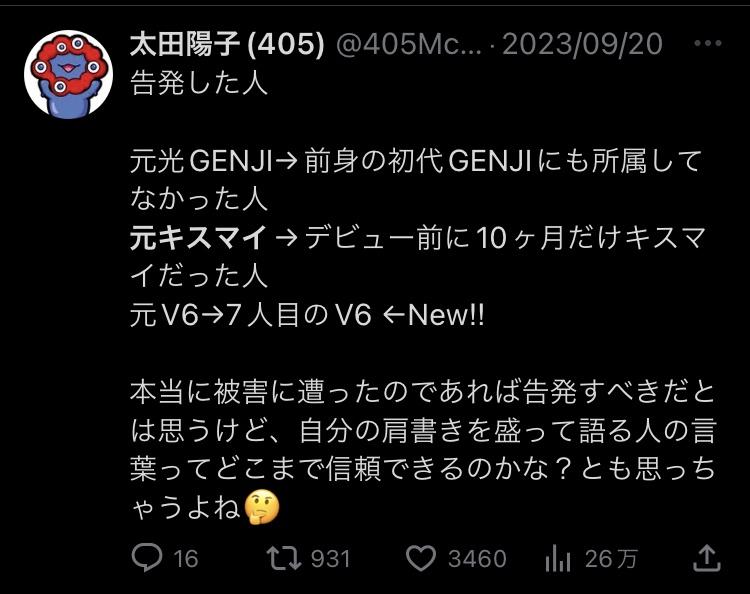Viewport: 750px width, 594px height.
Task: Click the thinking face emoji
Action: pos(262,507)
